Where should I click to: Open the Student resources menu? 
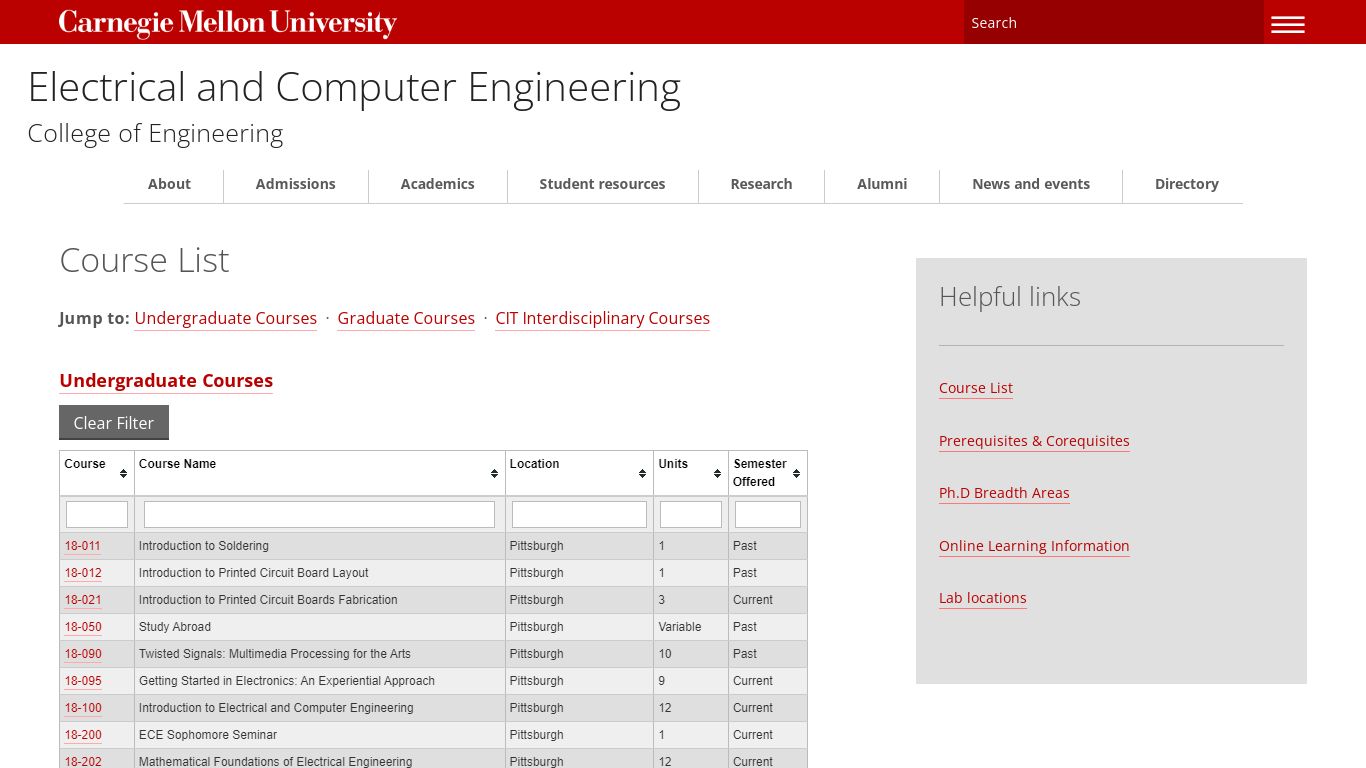602,184
